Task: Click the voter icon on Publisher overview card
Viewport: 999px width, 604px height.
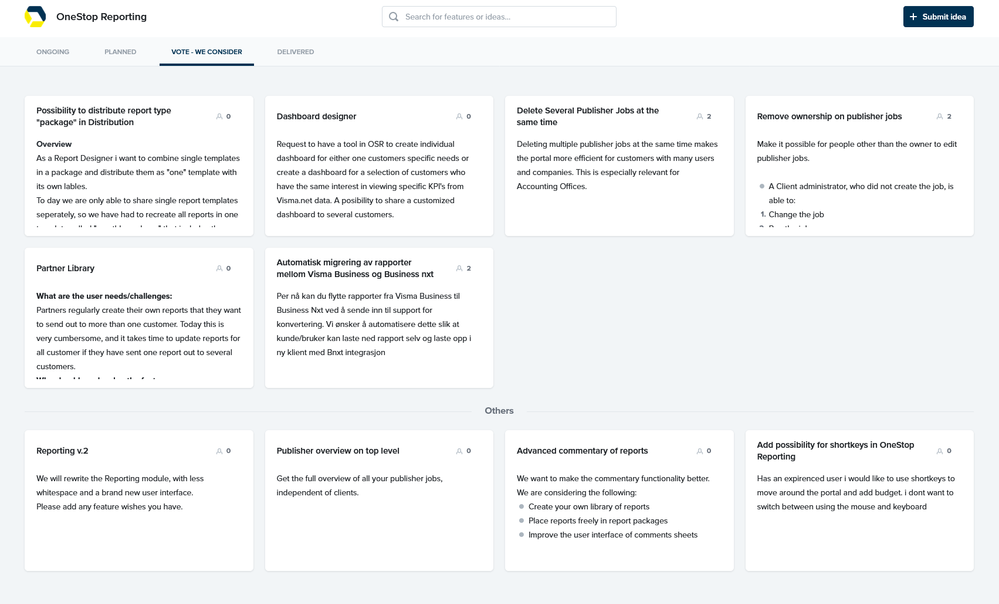Action: tap(458, 450)
